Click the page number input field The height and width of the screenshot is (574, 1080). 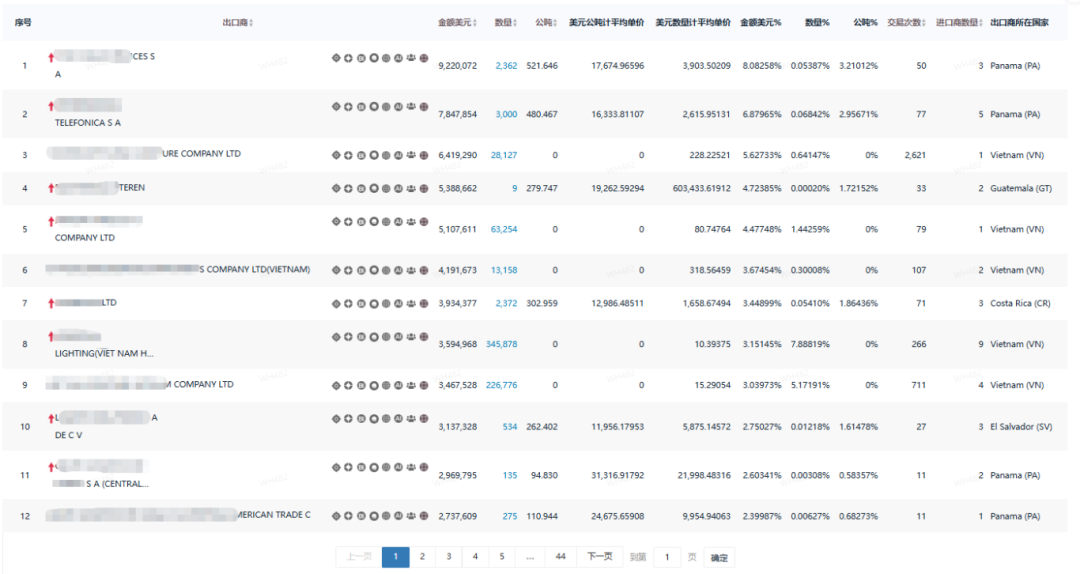pos(667,557)
